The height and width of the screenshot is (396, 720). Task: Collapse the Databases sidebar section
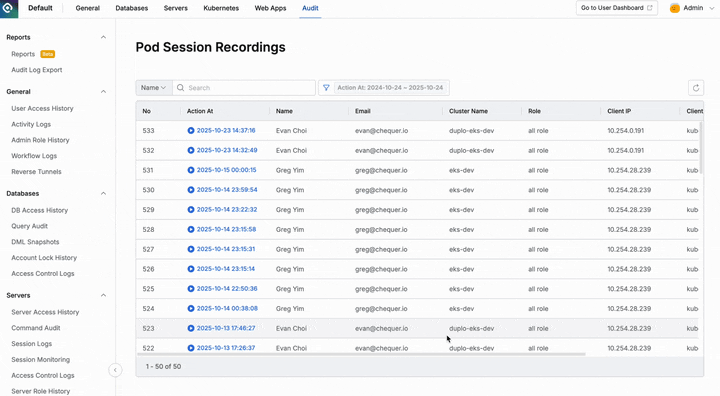(103, 193)
